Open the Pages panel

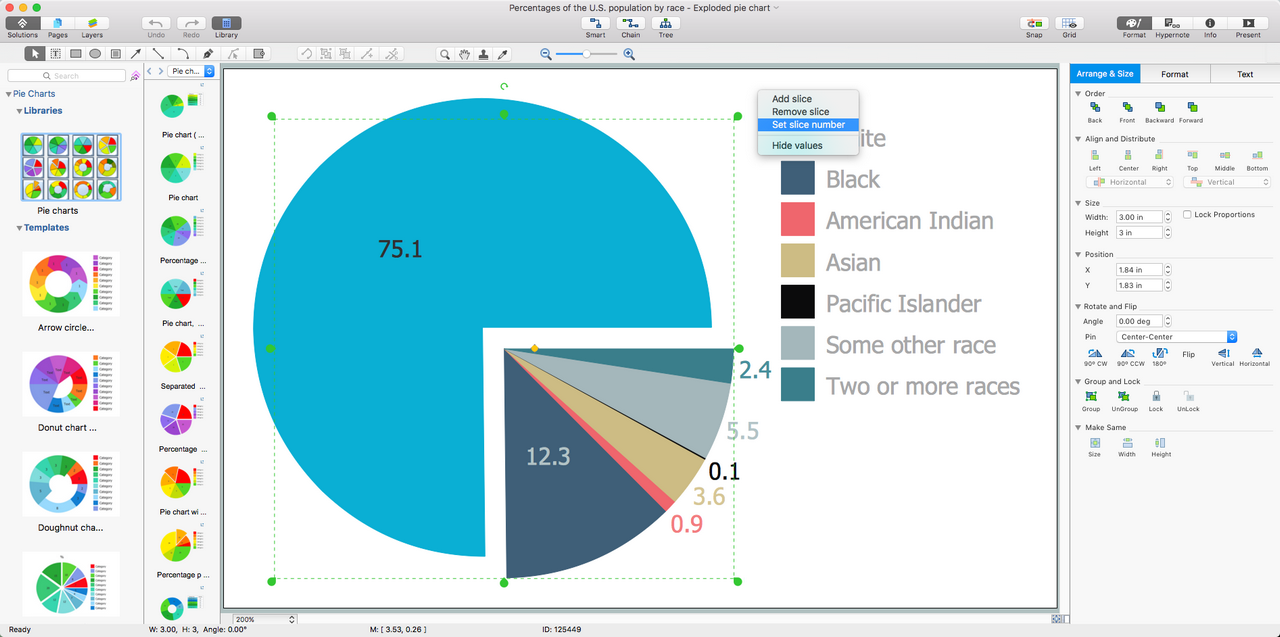[58, 23]
